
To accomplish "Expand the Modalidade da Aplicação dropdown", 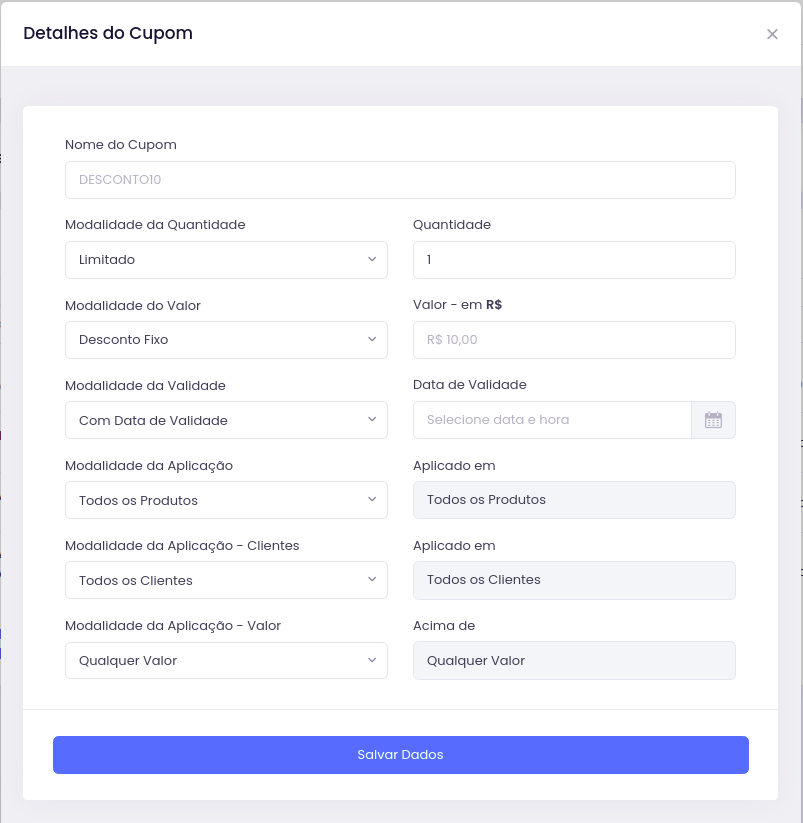I will [x=226, y=500].
